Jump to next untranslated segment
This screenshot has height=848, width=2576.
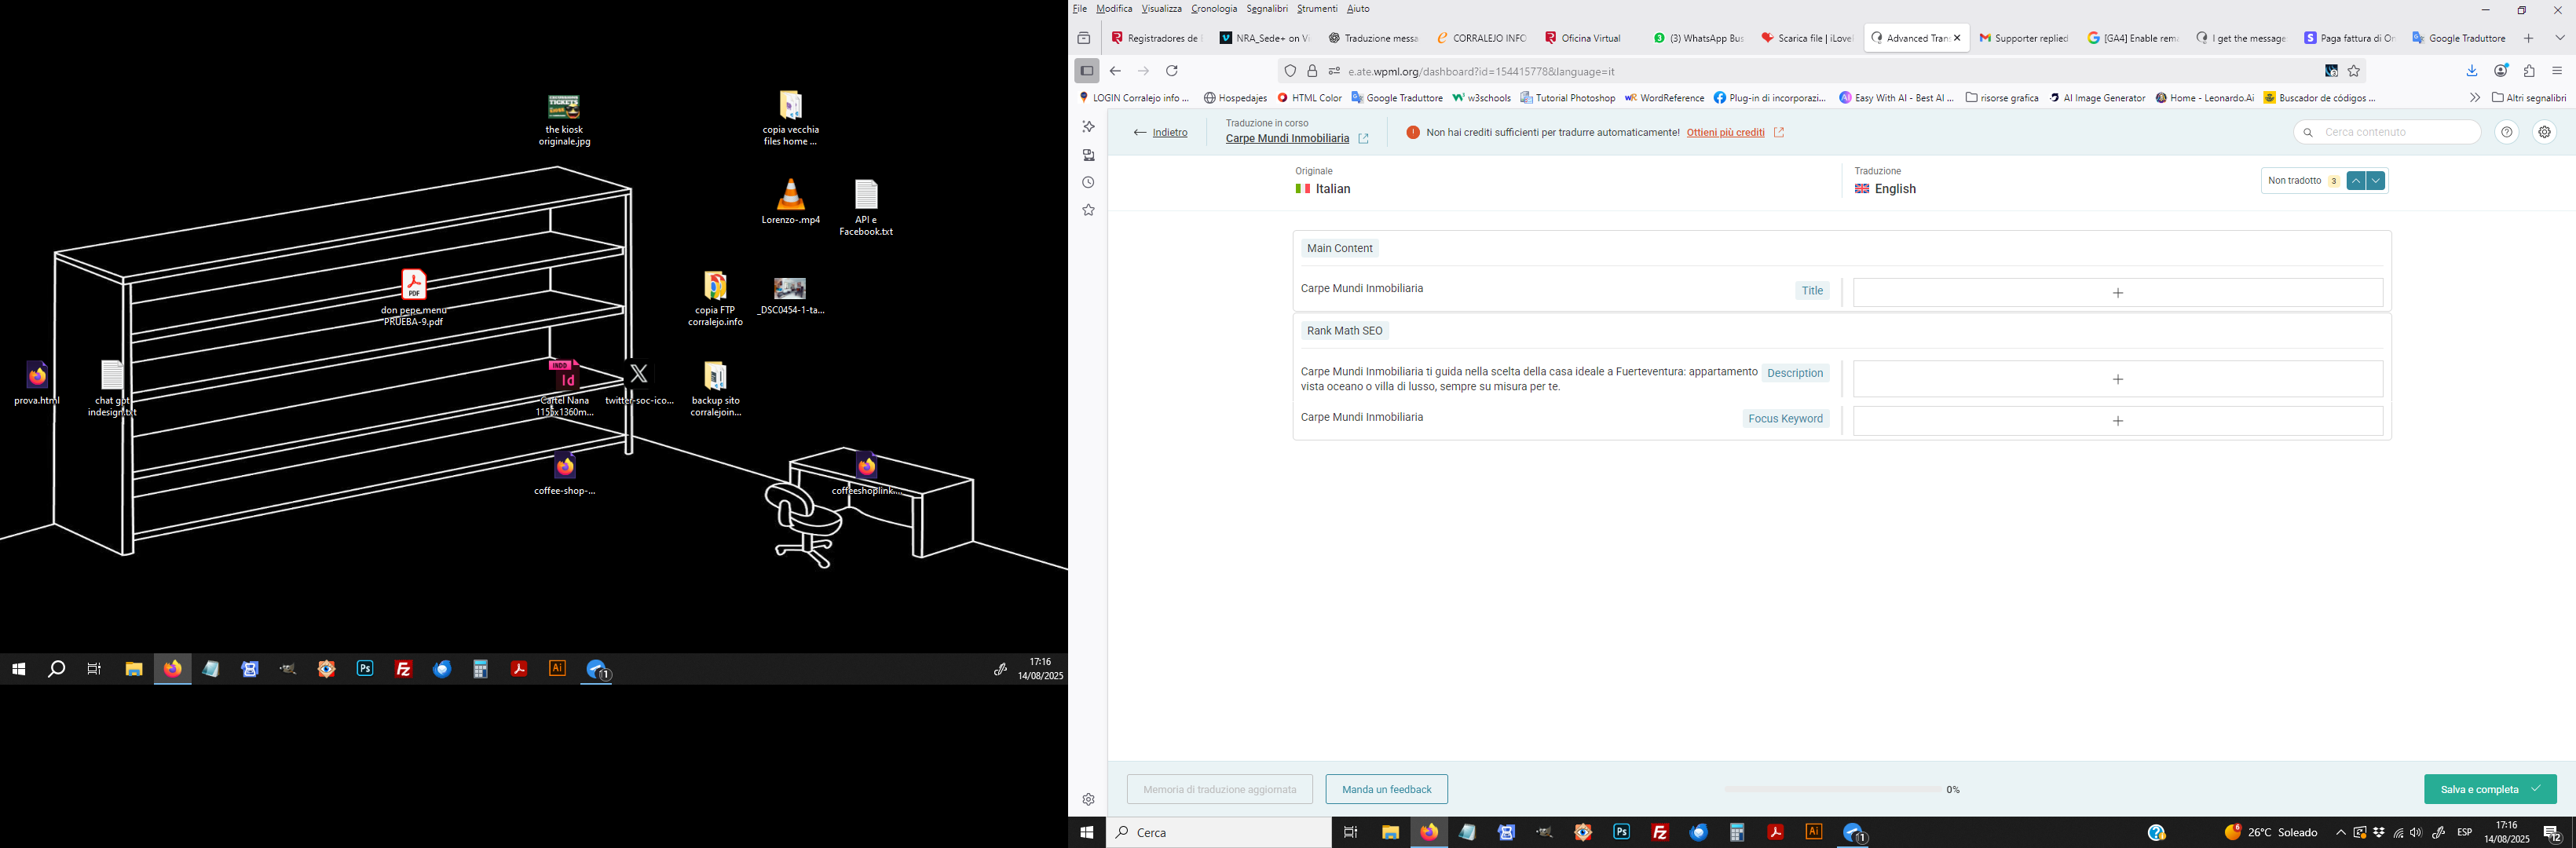[2377, 181]
